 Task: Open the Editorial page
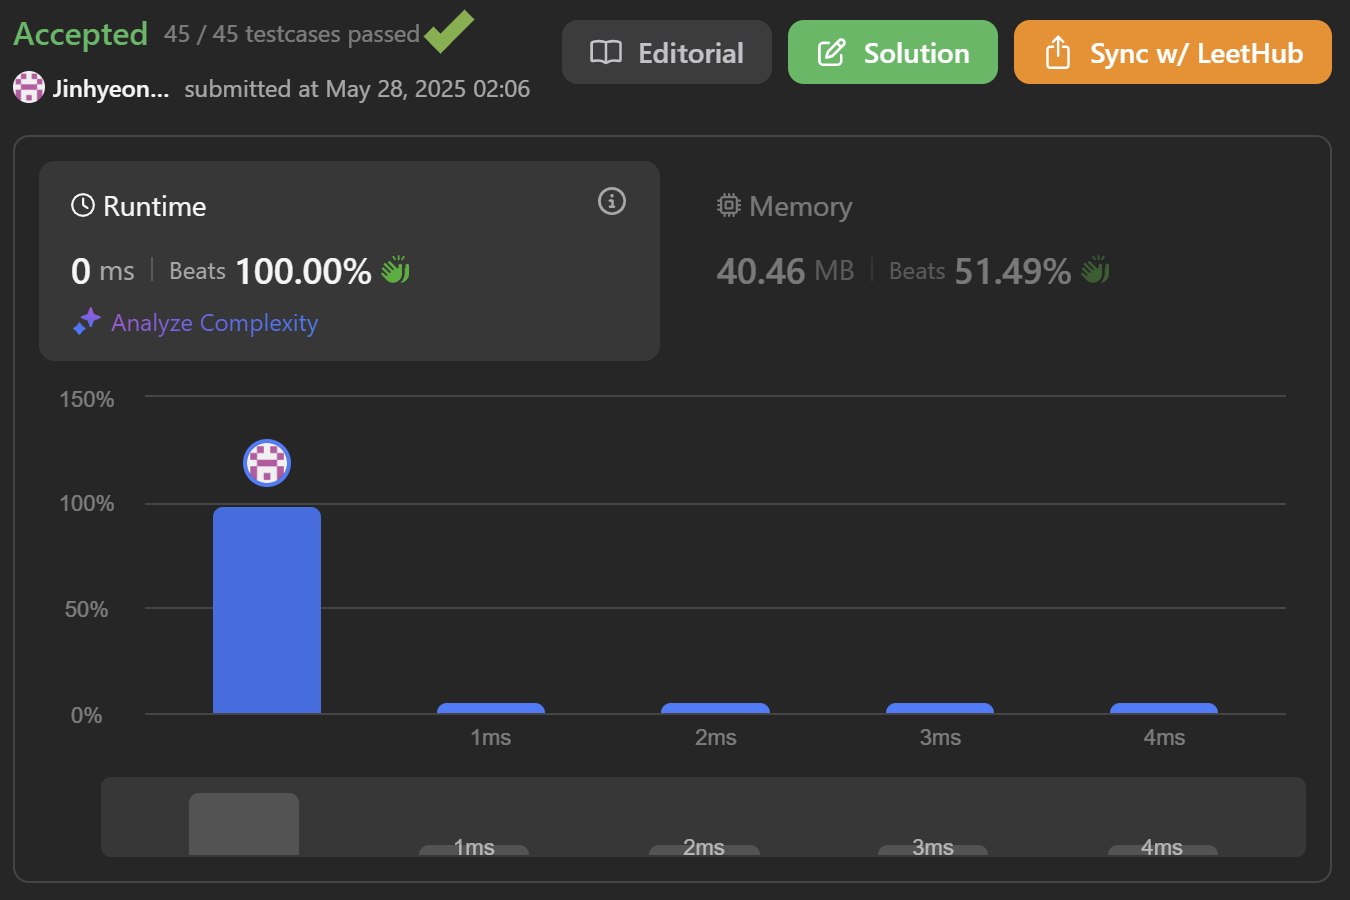pyautogui.click(x=667, y=53)
